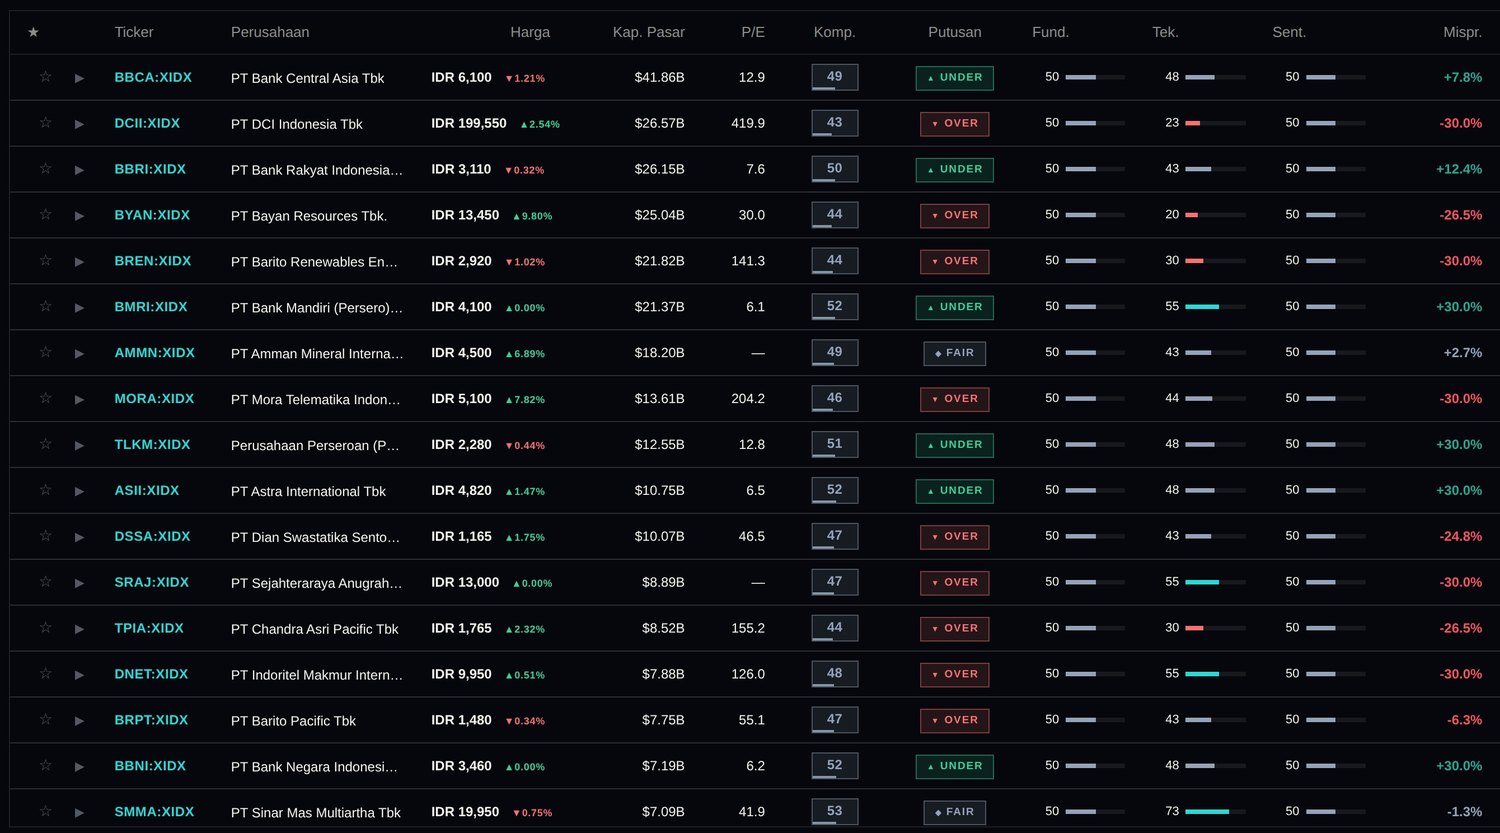Click the star icon for TPIA:XIDX
Screen dimensions: 1500x833
(45, 628)
